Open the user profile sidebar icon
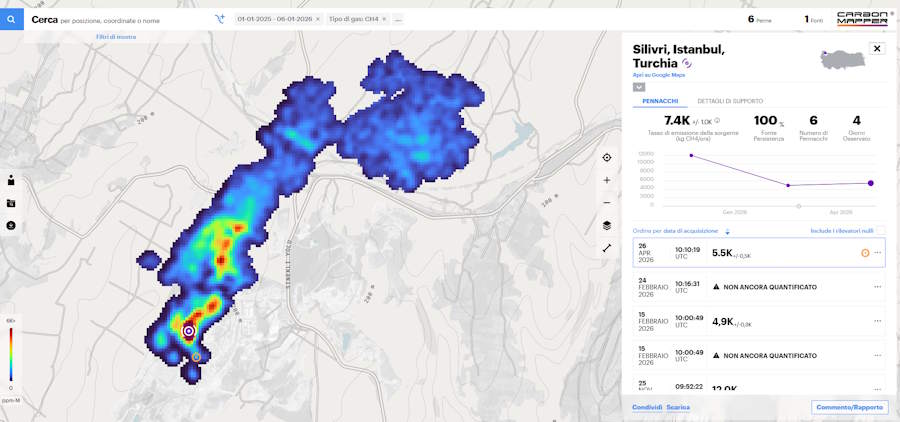Viewport: 900px width, 422px height. [11, 180]
